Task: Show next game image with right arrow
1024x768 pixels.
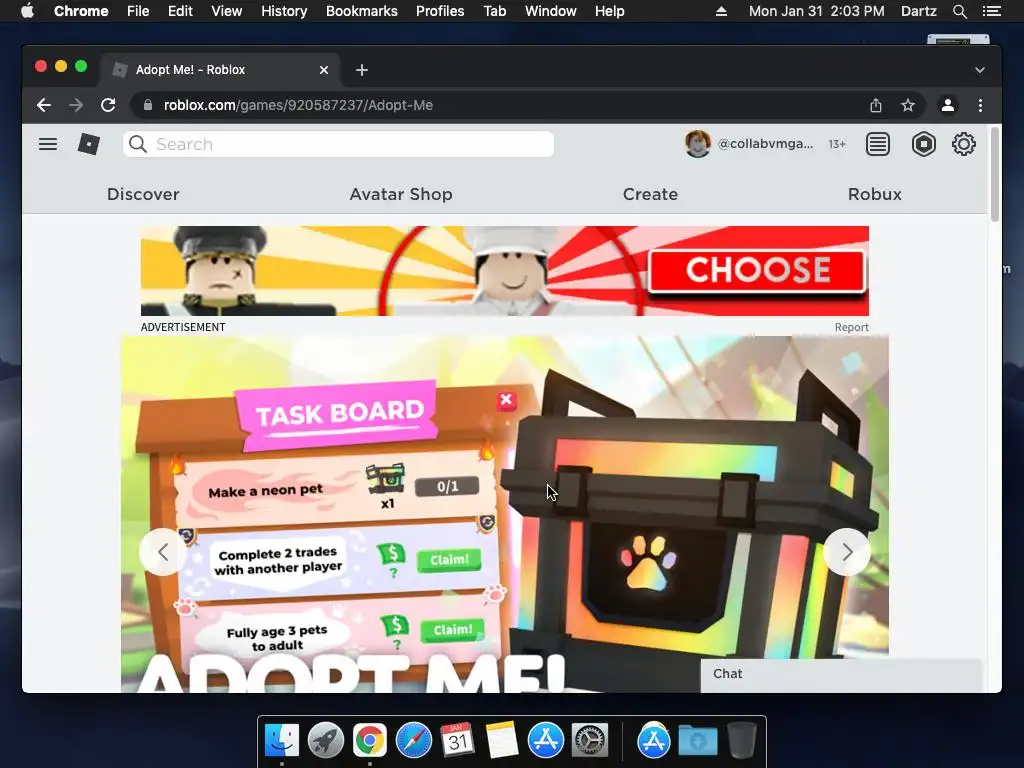Action: point(847,552)
